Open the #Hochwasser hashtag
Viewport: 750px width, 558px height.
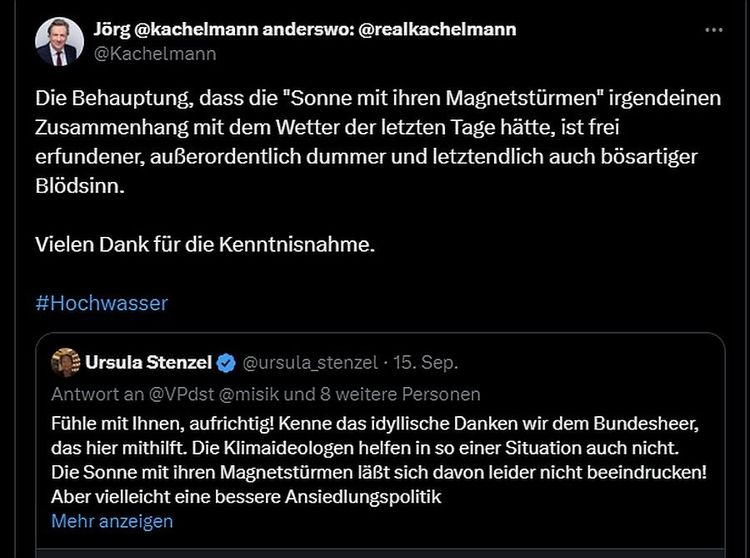pos(101,302)
